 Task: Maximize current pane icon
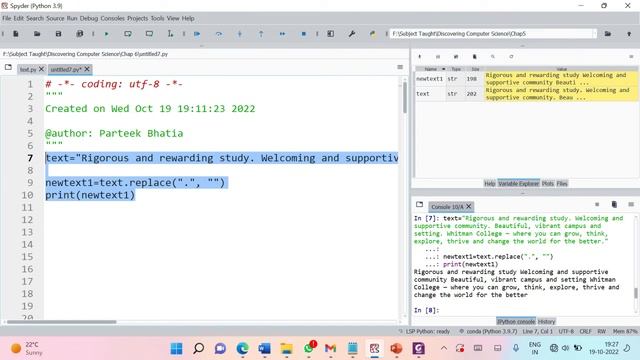330,34
